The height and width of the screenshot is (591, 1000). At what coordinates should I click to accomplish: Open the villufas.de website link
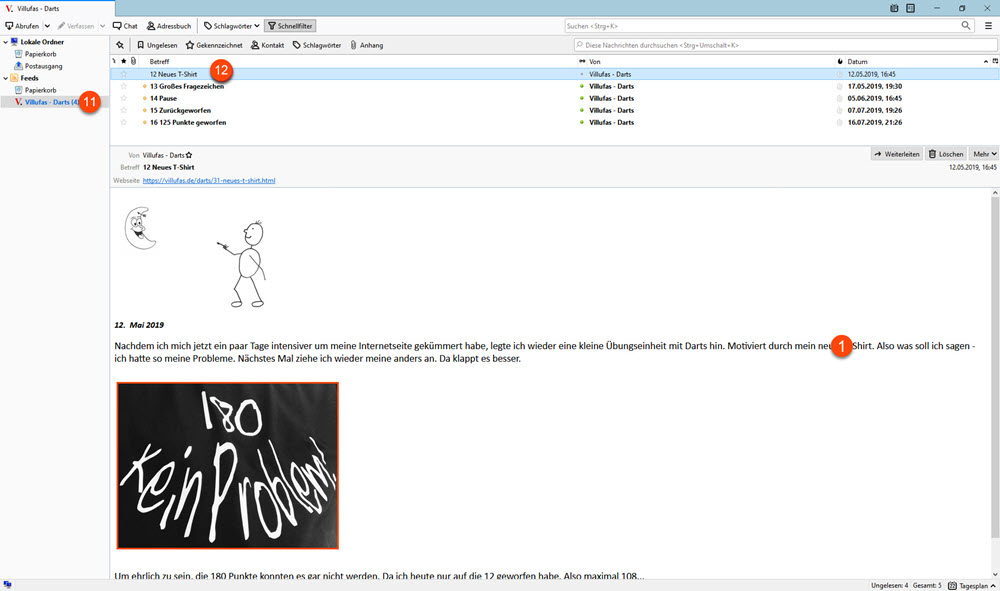(x=209, y=181)
